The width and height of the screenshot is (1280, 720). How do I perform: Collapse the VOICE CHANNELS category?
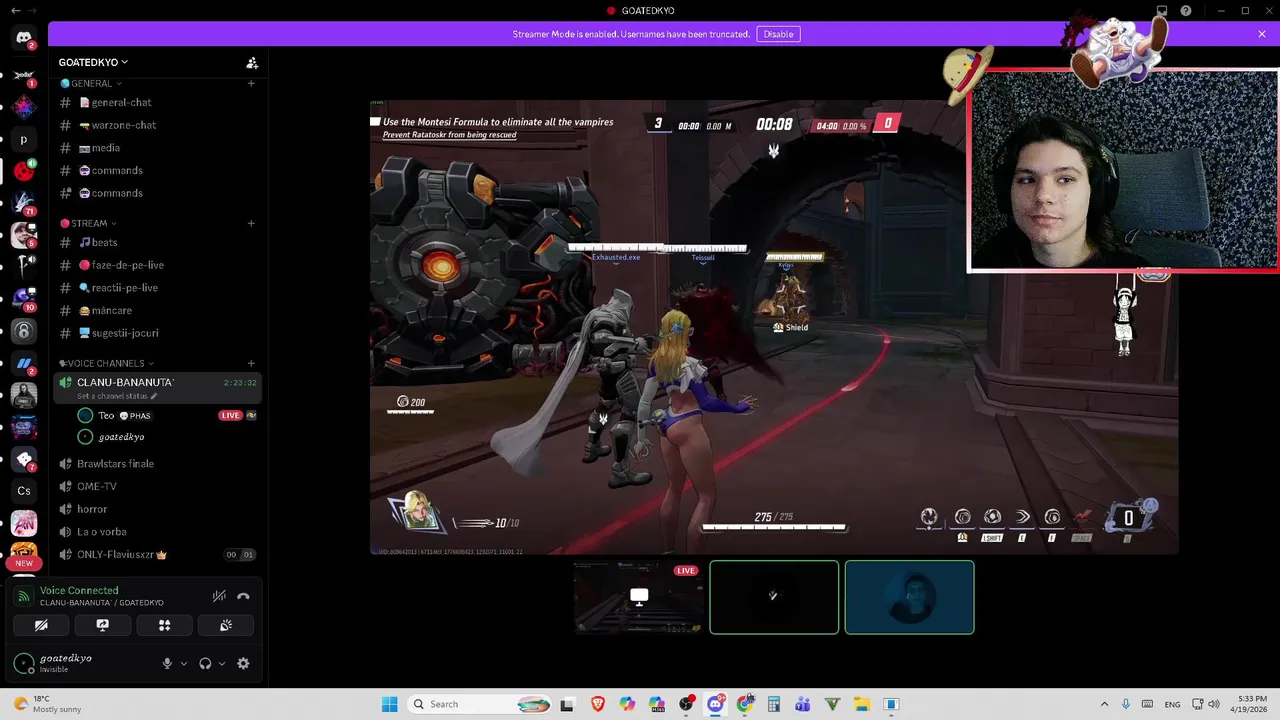[106, 363]
